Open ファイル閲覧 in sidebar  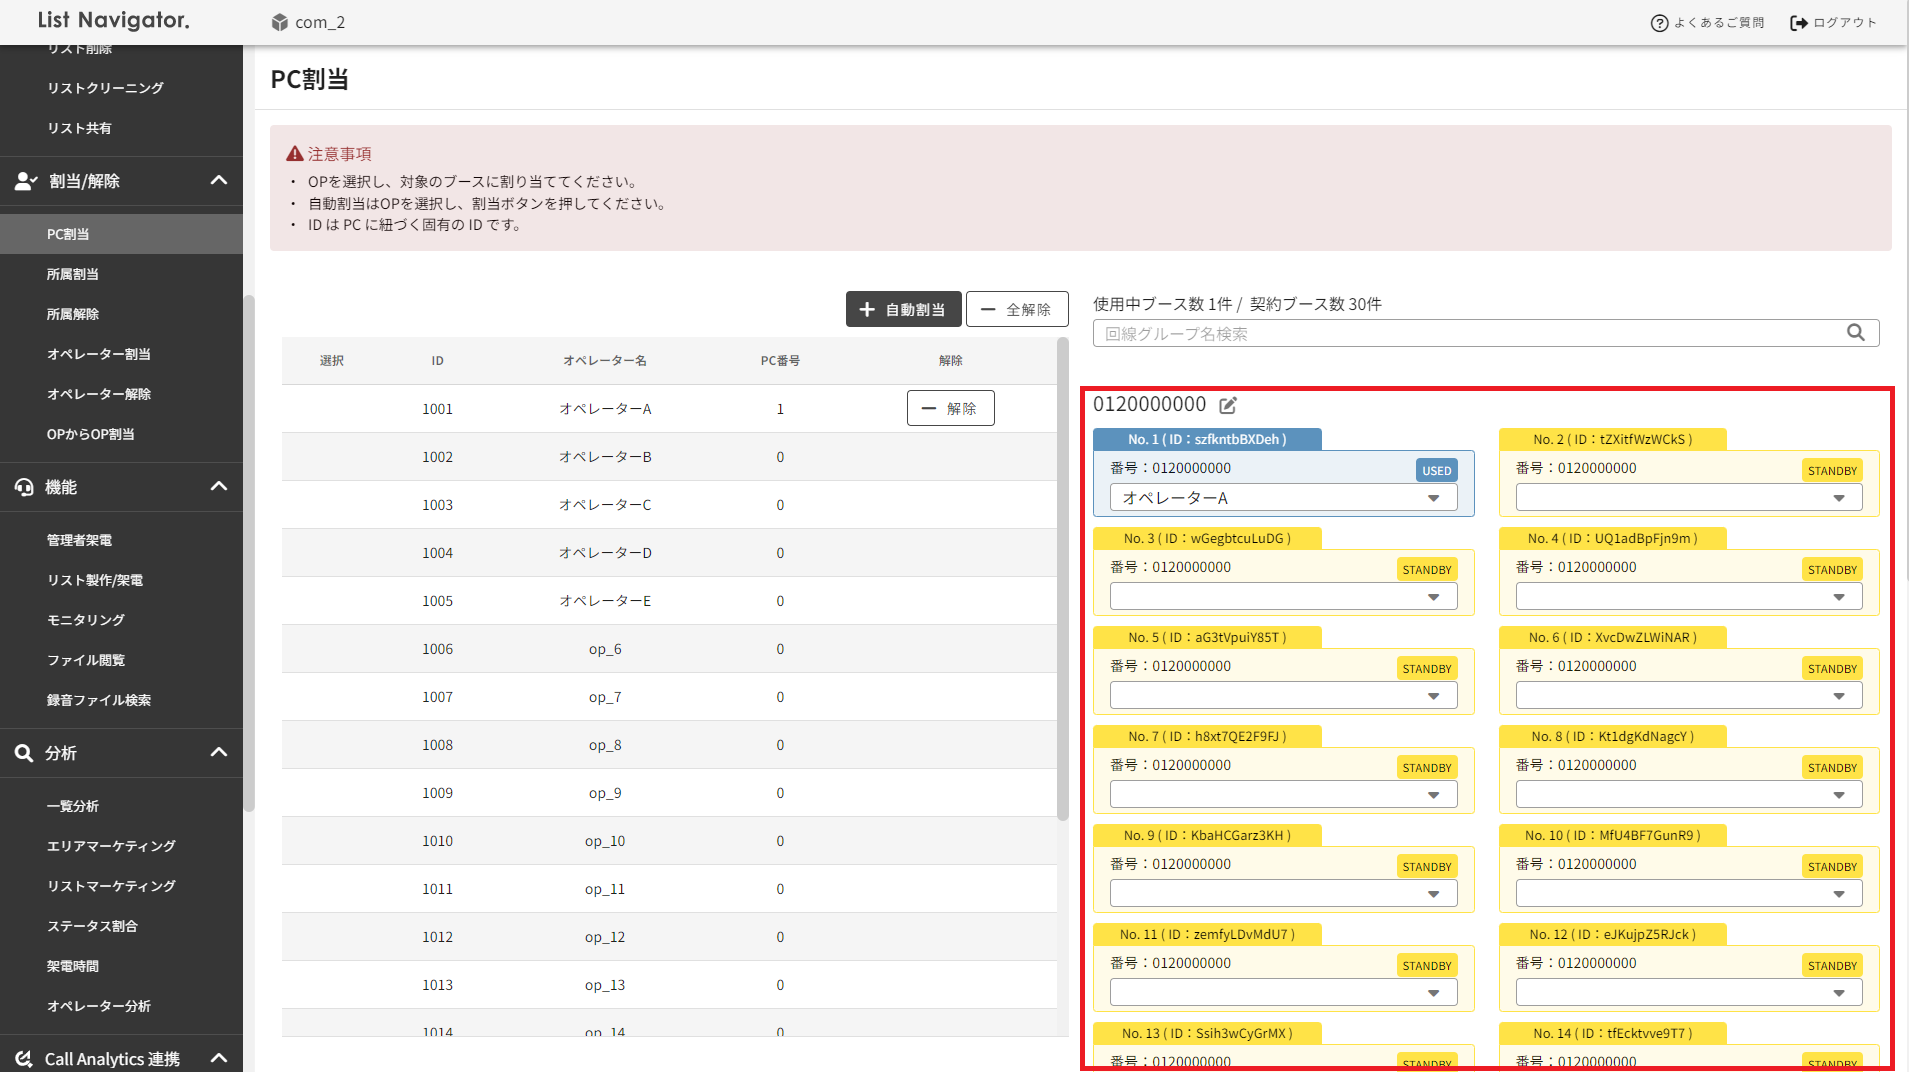121,660
